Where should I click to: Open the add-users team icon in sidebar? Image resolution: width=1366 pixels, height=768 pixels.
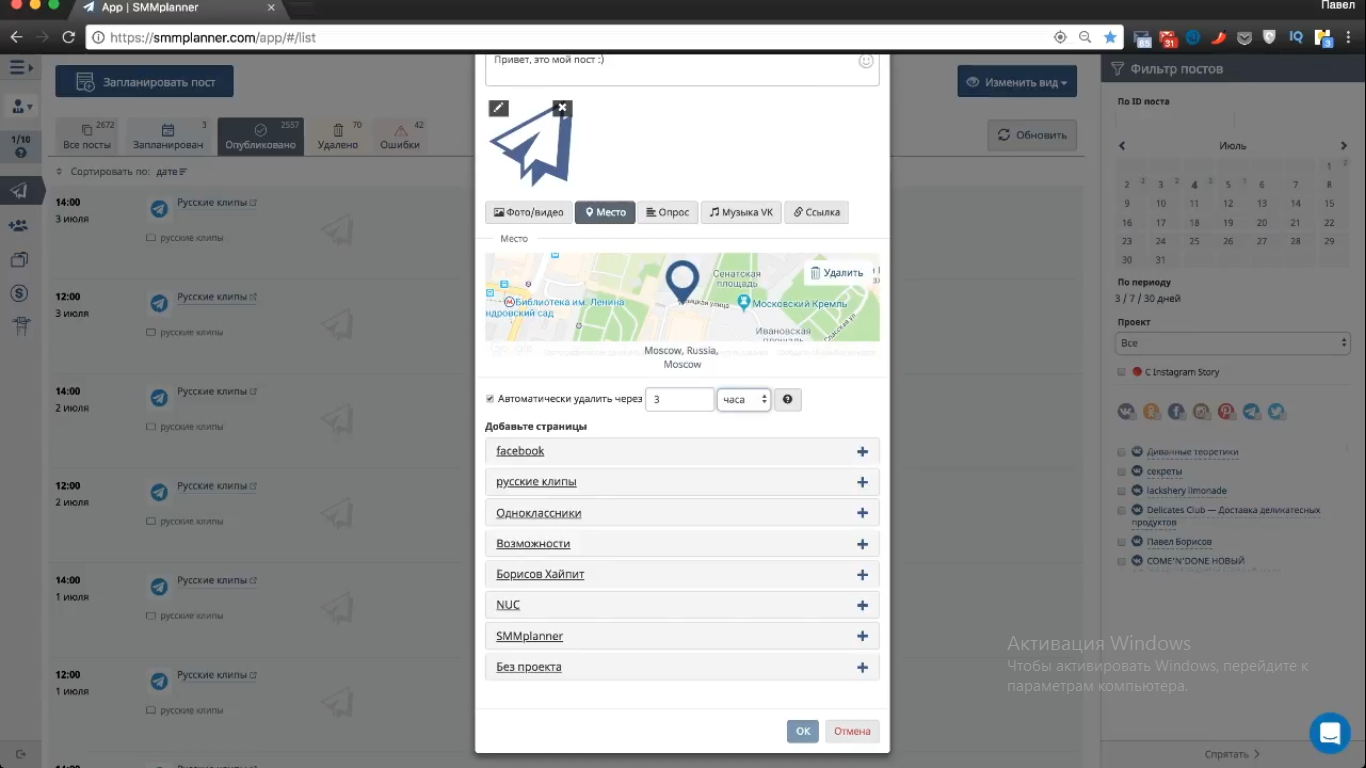[x=19, y=226]
